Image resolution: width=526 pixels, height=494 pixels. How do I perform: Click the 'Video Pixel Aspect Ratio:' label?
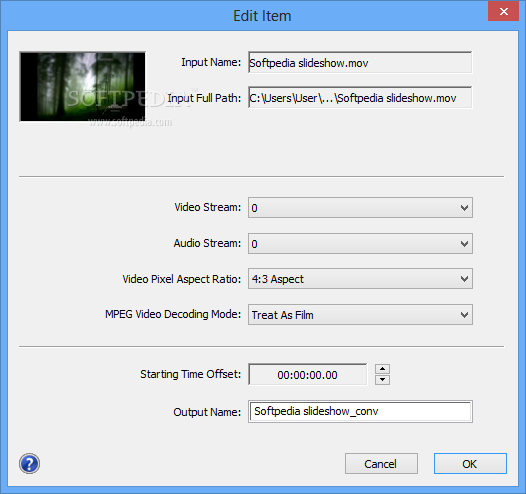[x=181, y=279]
